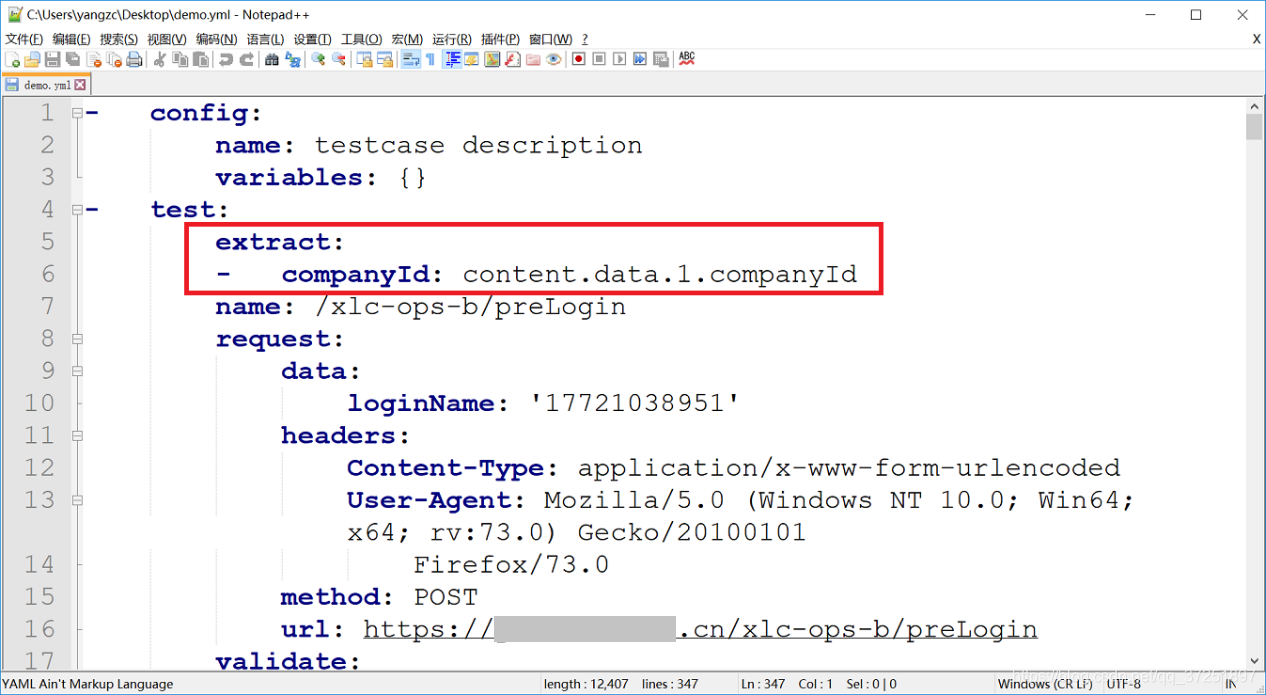The height and width of the screenshot is (695, 1266).
Task: Click the Copy toolbar icon
Action: [179, 60]
